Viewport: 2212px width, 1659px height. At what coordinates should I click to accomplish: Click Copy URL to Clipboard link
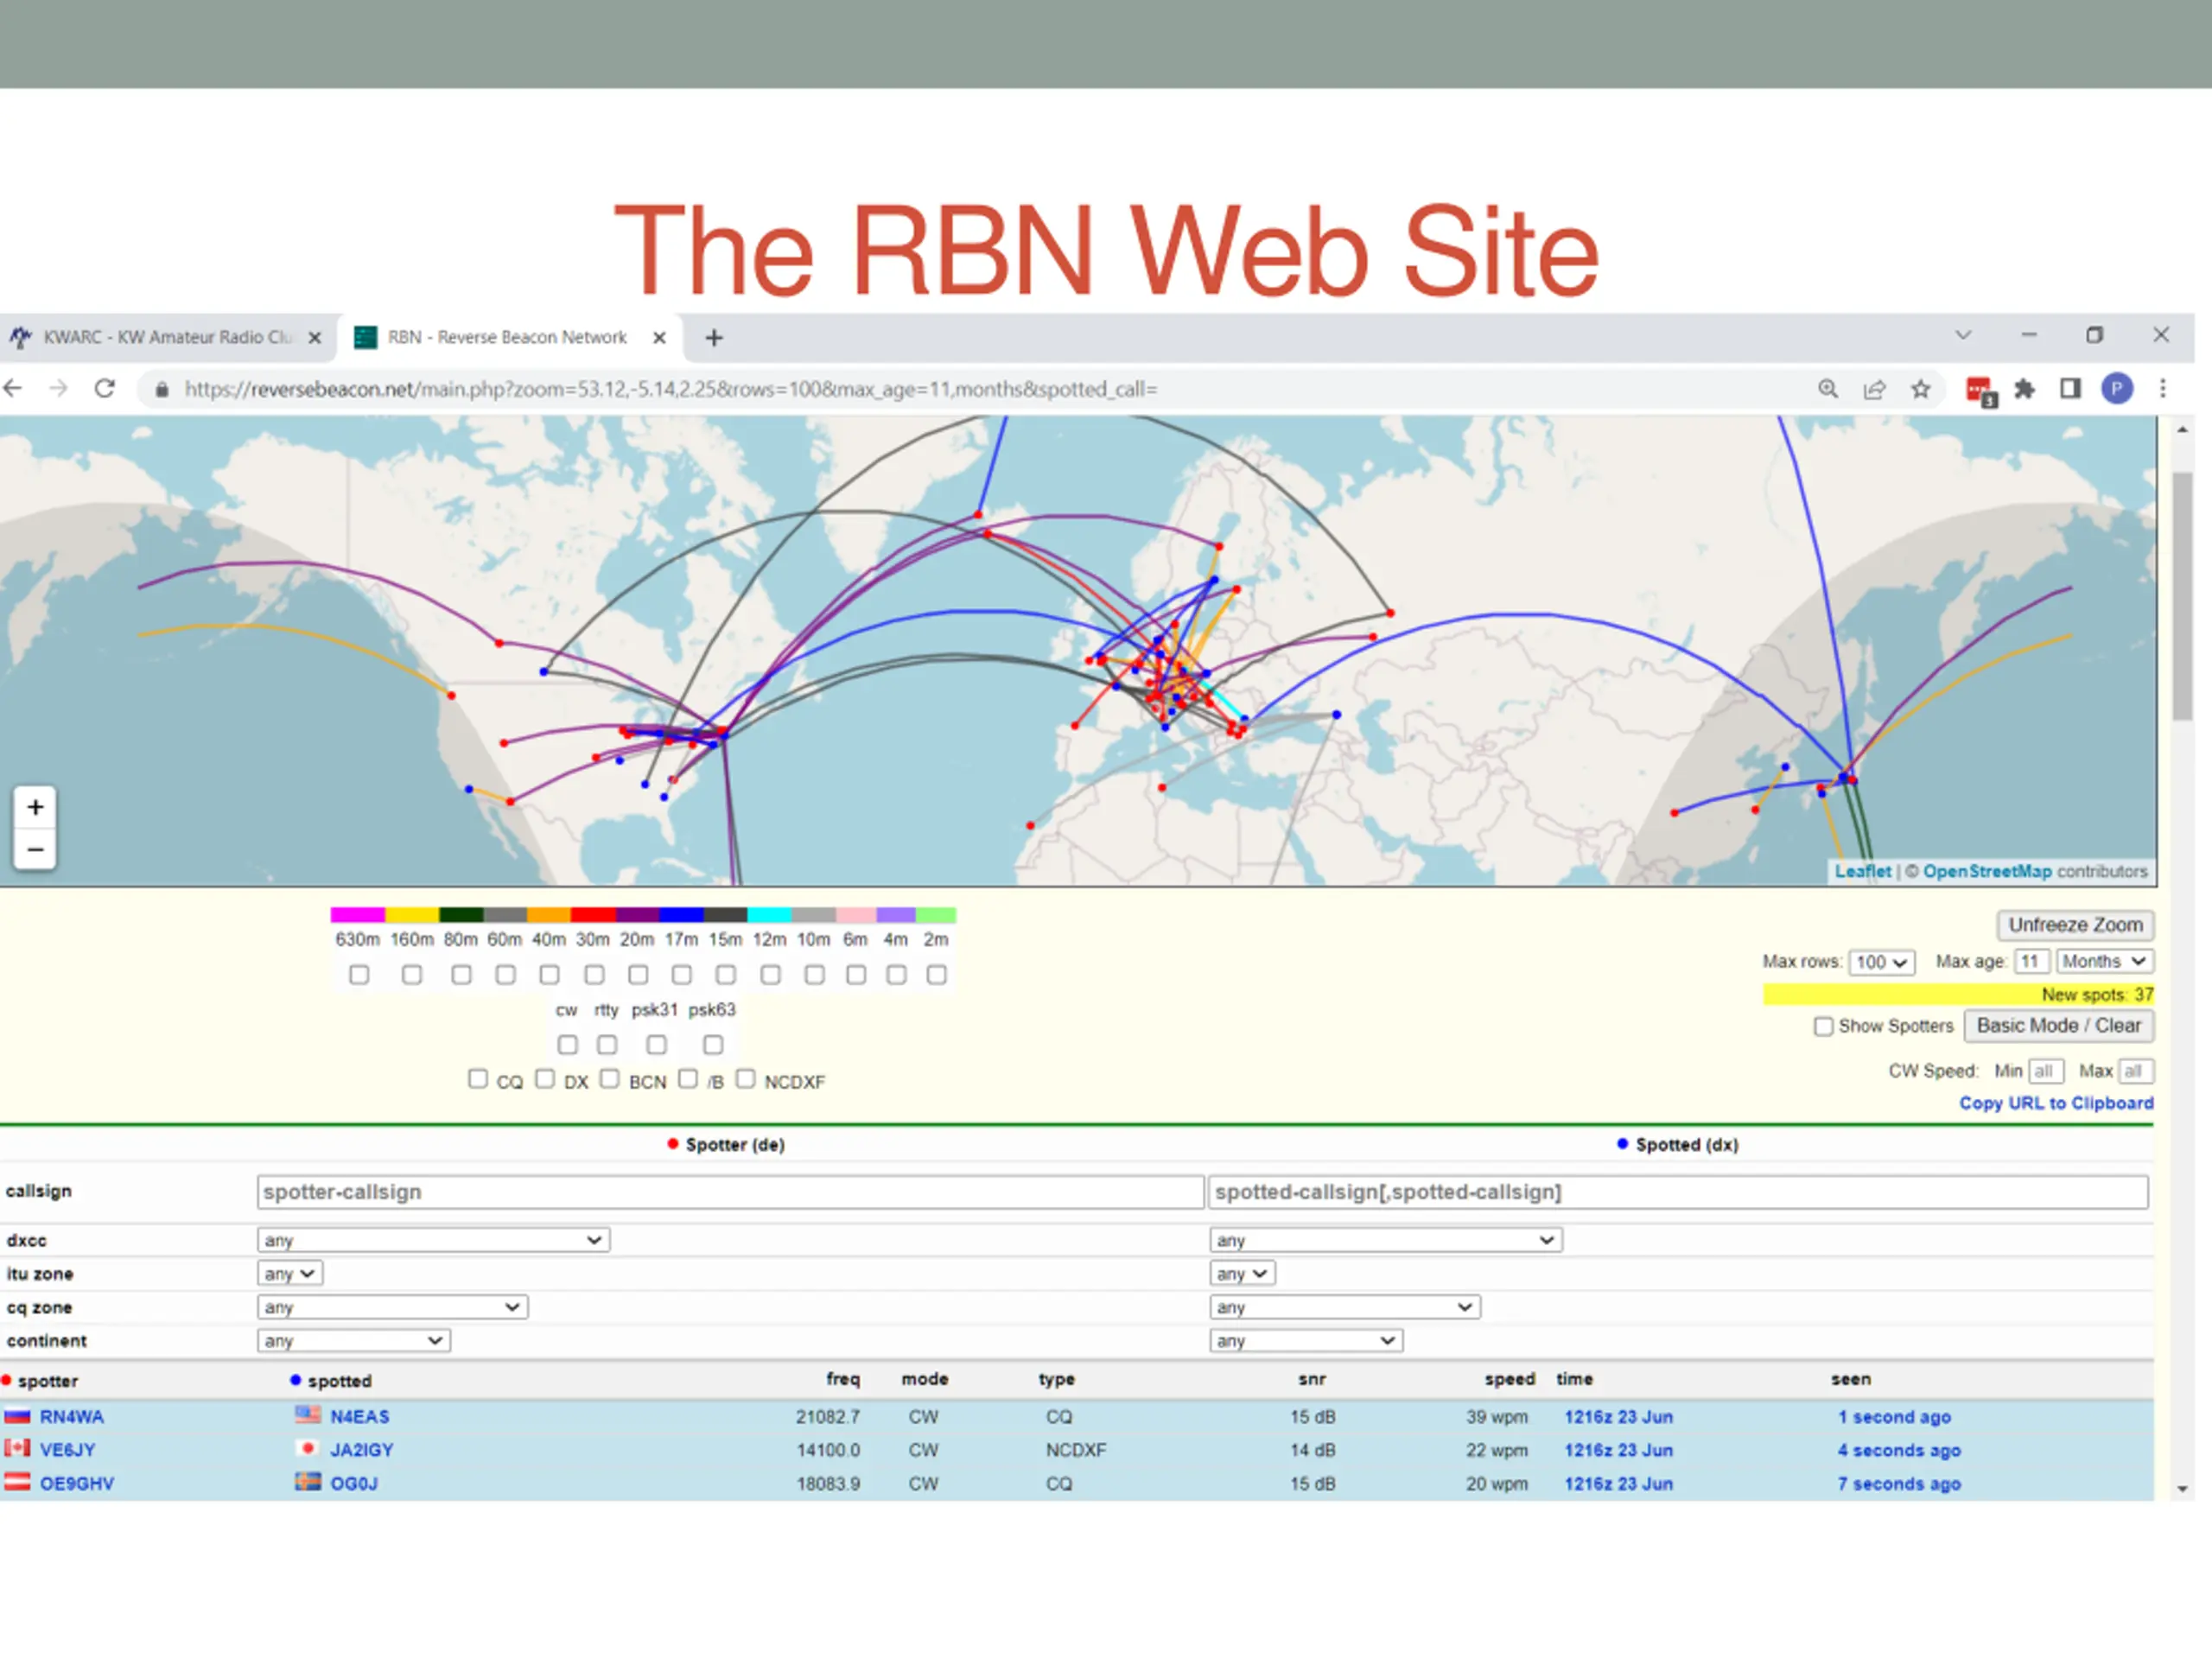click(2056, 1103)
